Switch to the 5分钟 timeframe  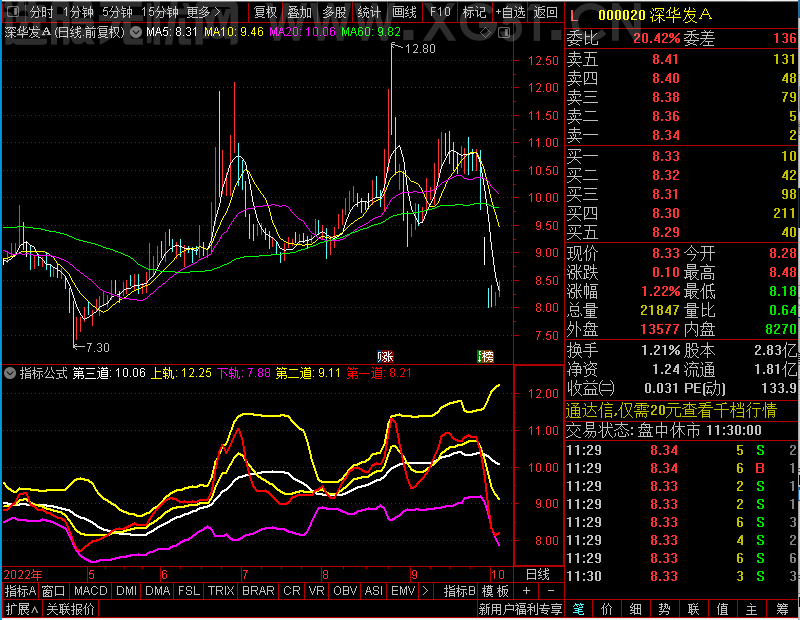[117, 12]
